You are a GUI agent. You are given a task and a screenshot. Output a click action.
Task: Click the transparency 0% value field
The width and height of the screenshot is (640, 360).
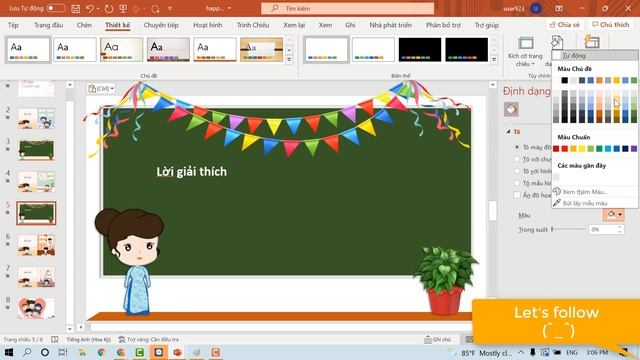pyautogui.click(x=602, y=230)
